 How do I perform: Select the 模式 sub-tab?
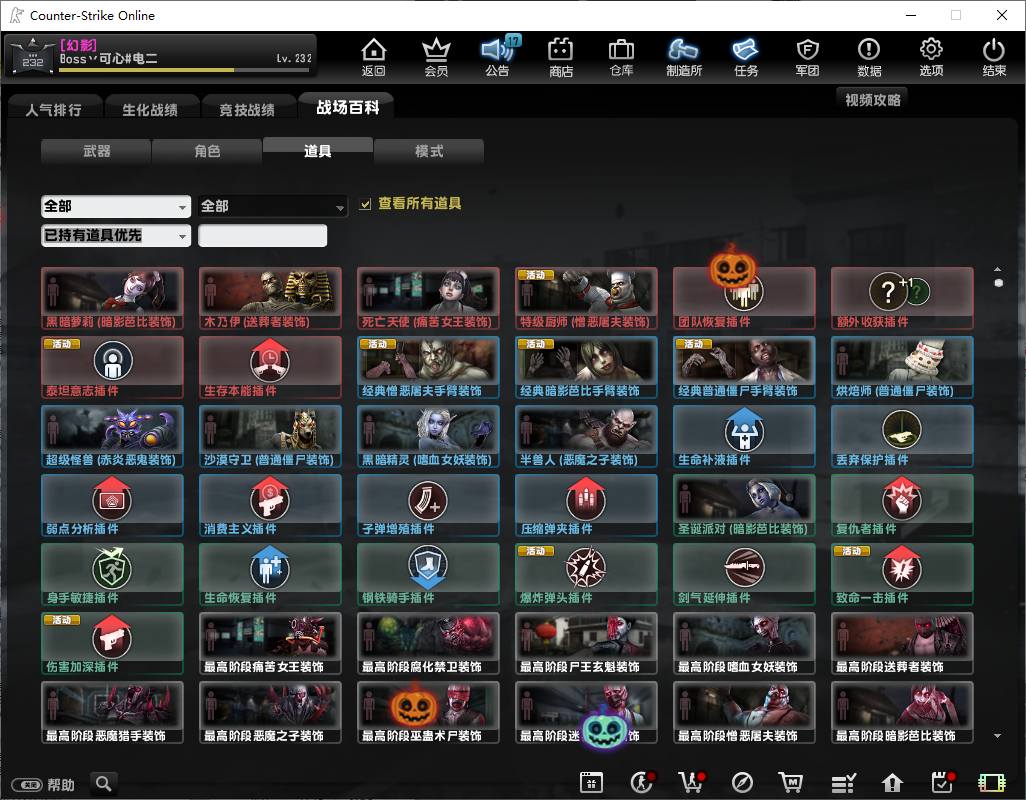[x=429, y=151]
